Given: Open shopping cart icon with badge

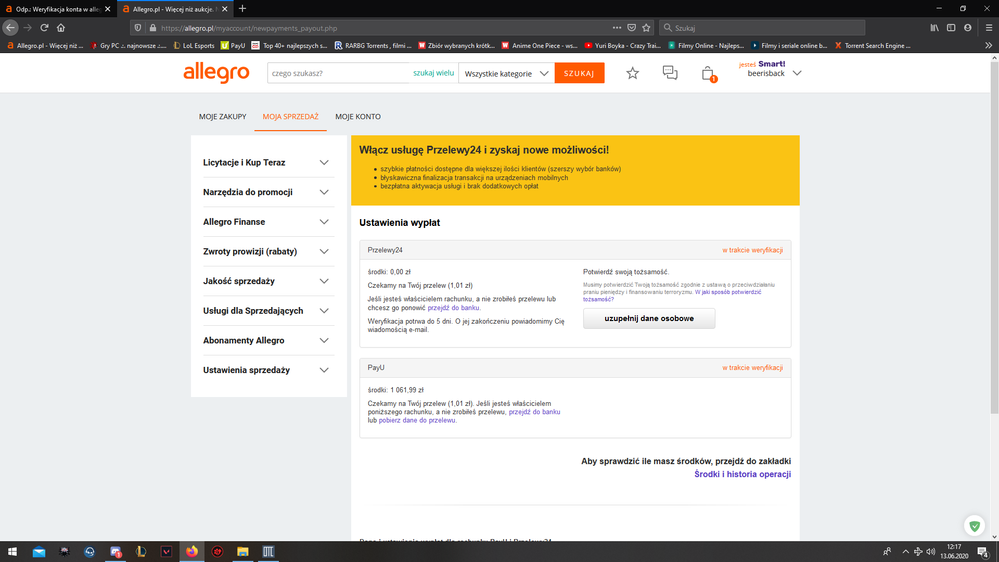Looking at the screenshot, I should coord(708,74).
